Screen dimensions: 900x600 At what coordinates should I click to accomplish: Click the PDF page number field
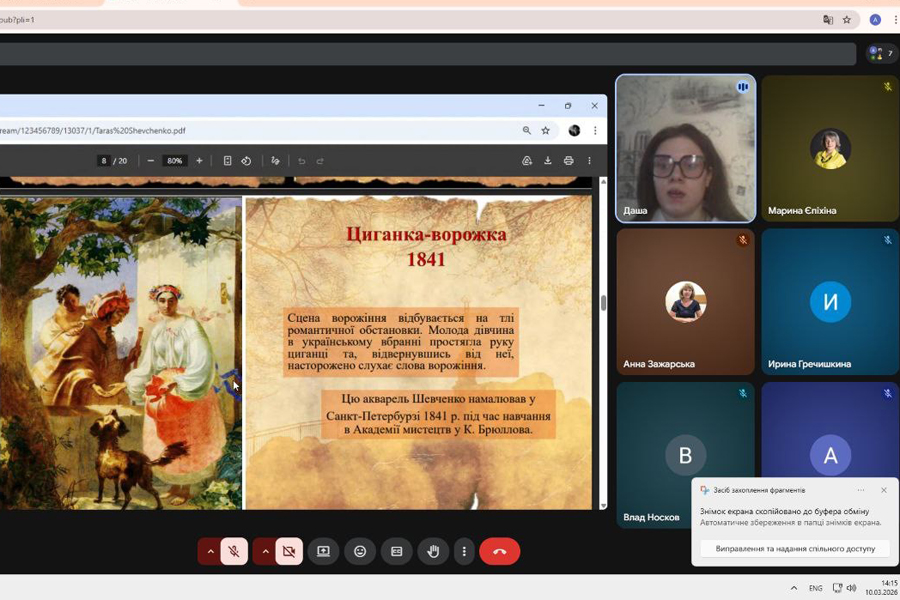click(x=104, y=161)
